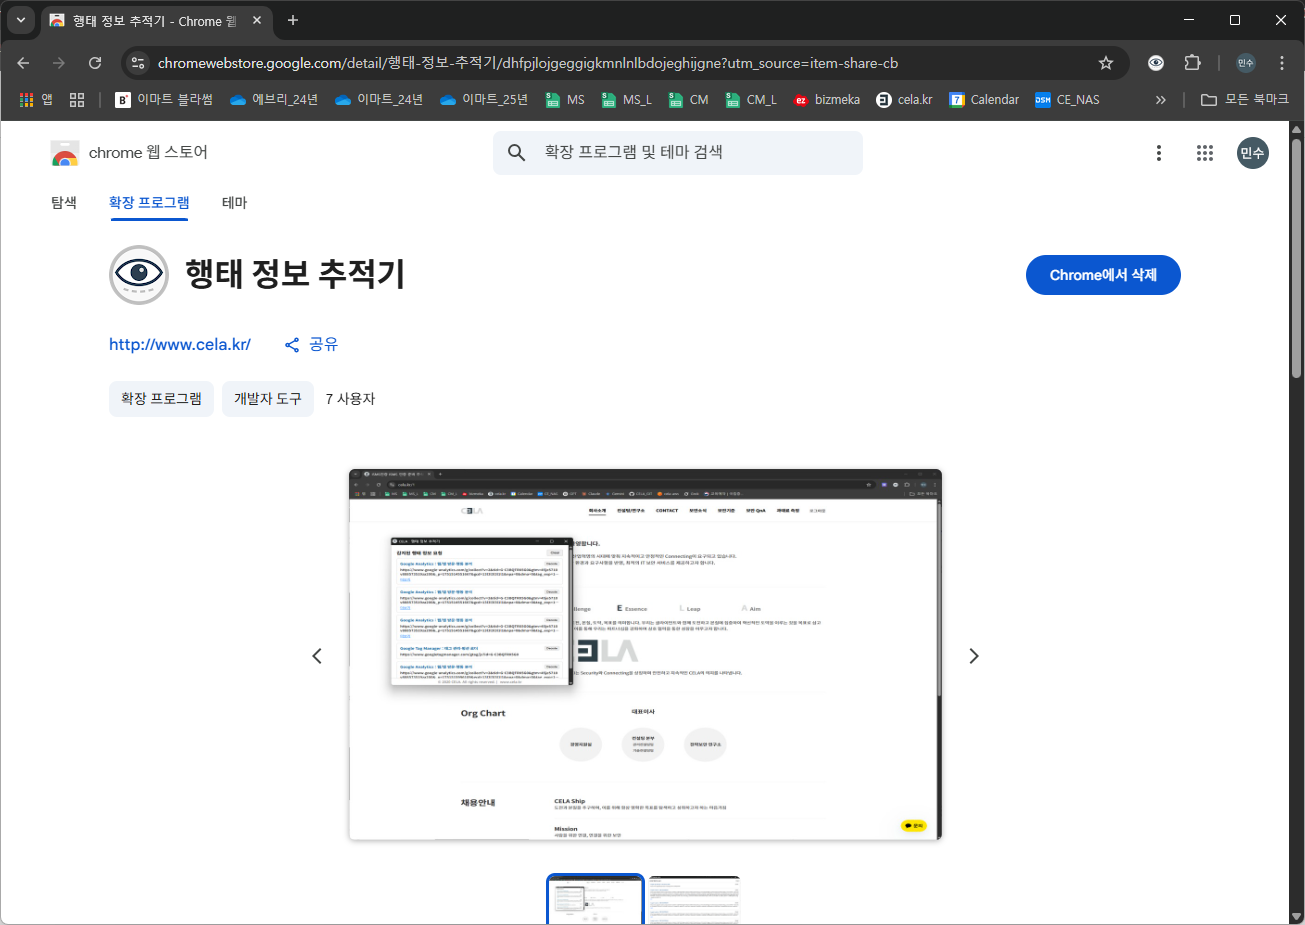Click the 개발자 도구 category chip
This screenshot has width=1305, height=925.
tap(268, 399)
